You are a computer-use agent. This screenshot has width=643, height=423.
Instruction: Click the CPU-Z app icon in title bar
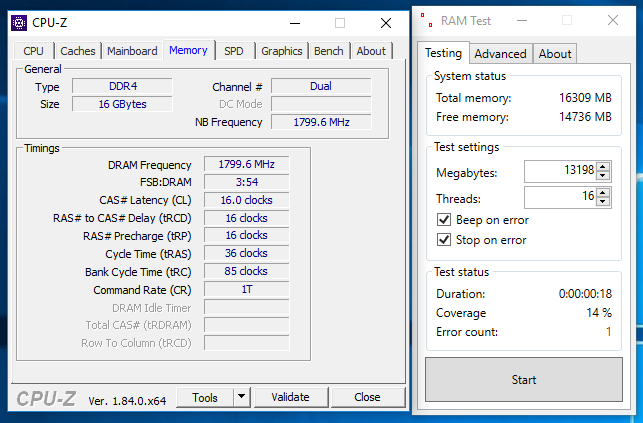click(19, 23)
